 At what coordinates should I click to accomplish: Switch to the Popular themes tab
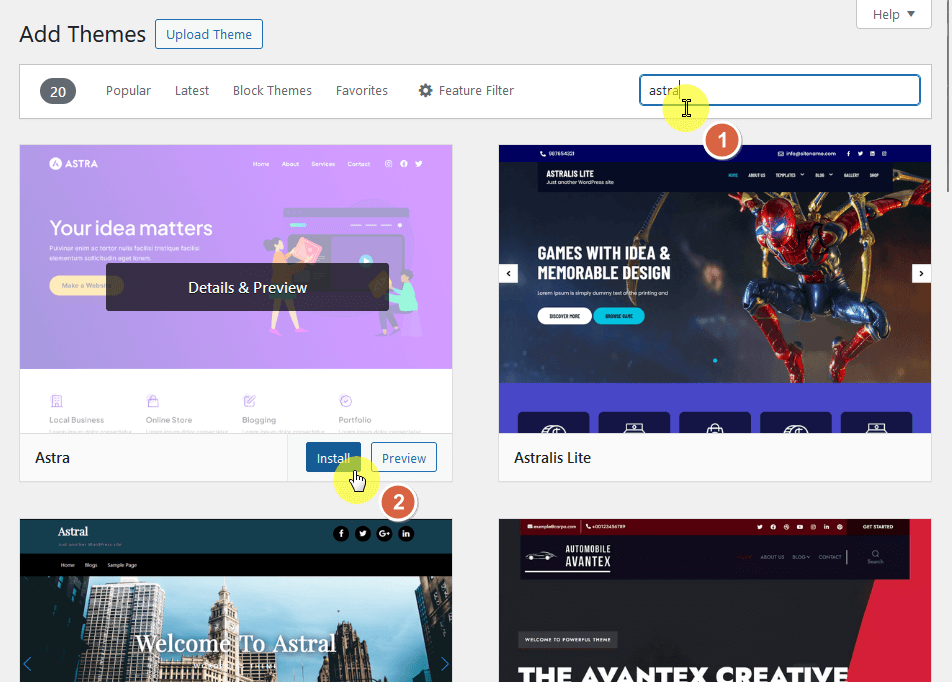click(128, 90)
